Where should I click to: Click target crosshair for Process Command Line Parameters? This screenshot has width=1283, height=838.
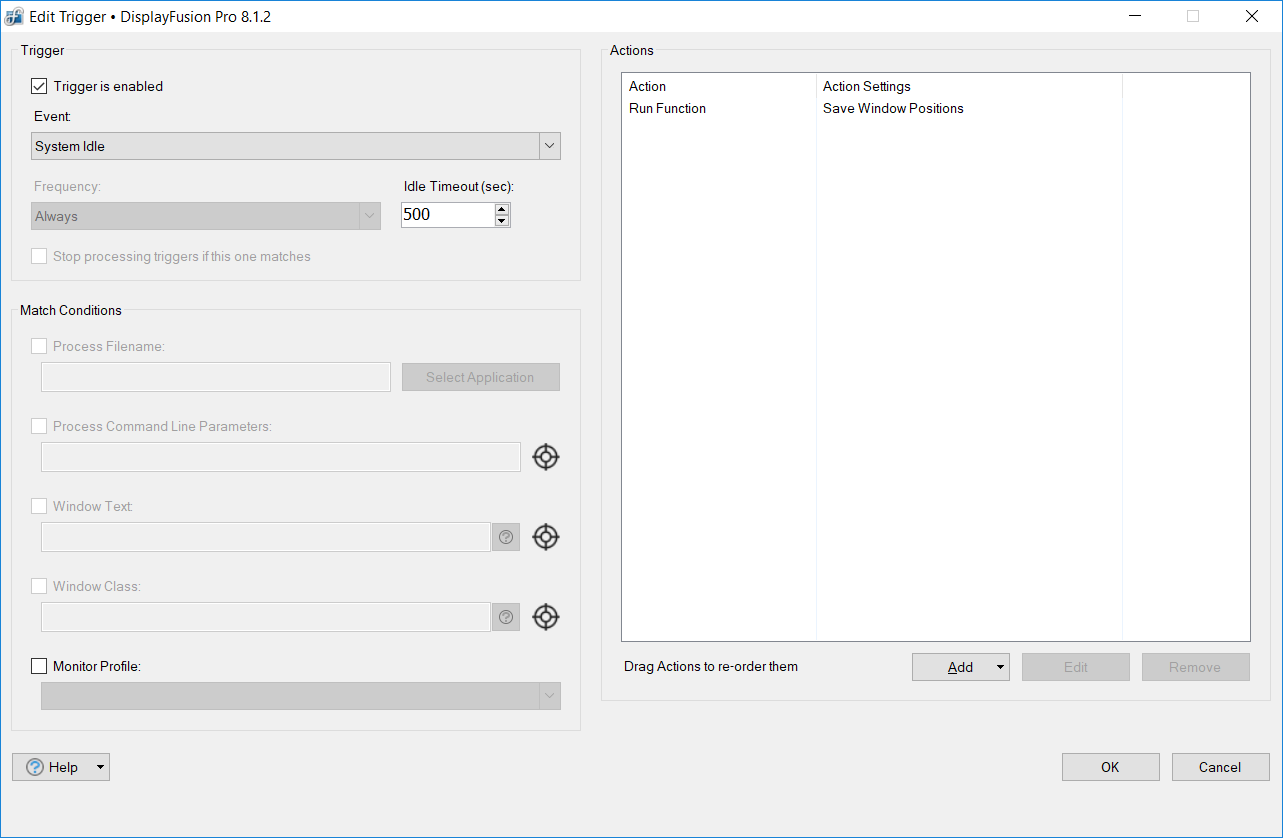545,457
